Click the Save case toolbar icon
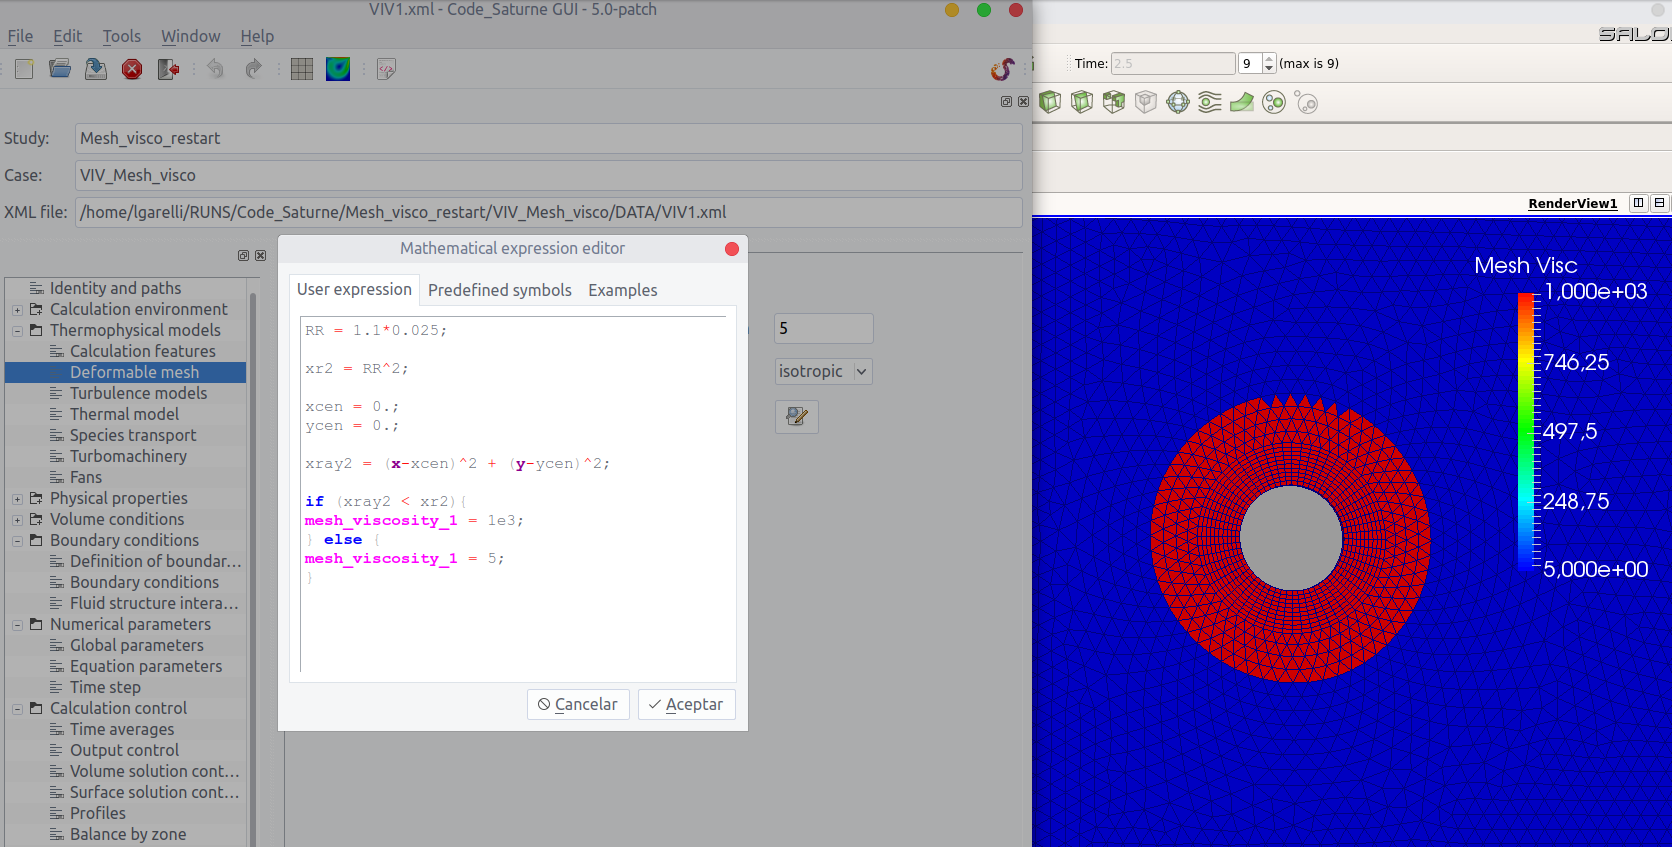Image resolution: width=1672 pixels, height=847 pixels. pos(96,69)
